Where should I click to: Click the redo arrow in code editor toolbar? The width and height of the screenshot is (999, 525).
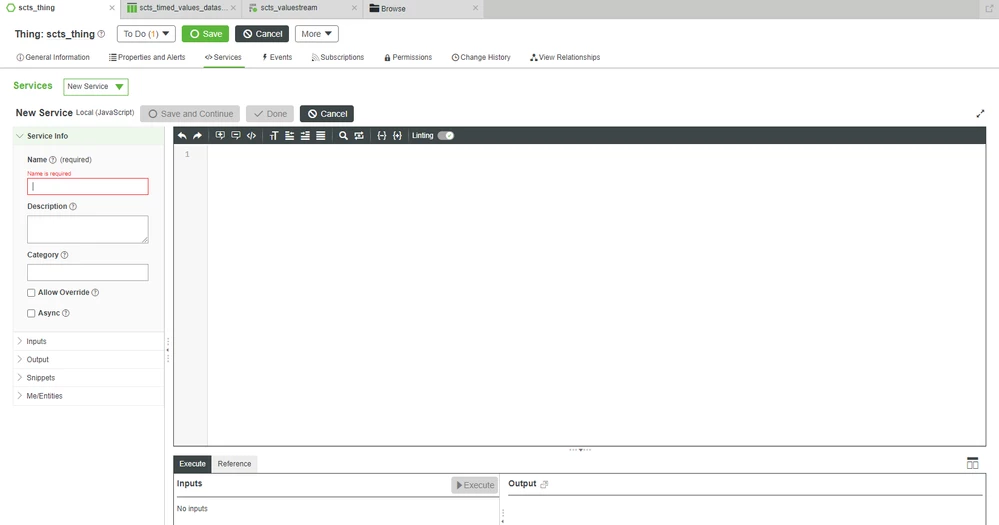198,136
